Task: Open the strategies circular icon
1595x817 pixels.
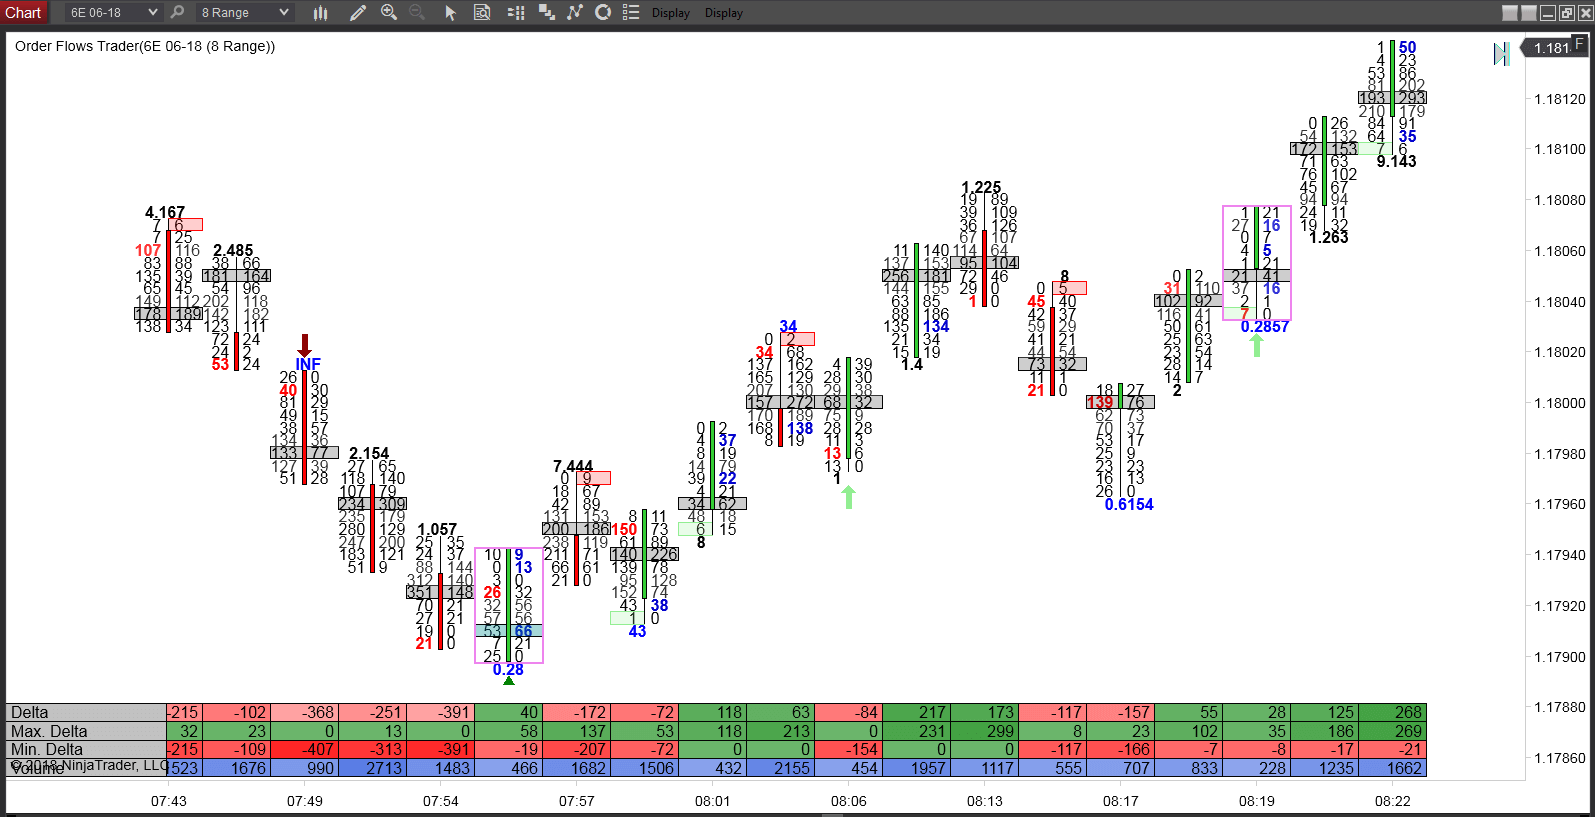Action: coord(603,12)
